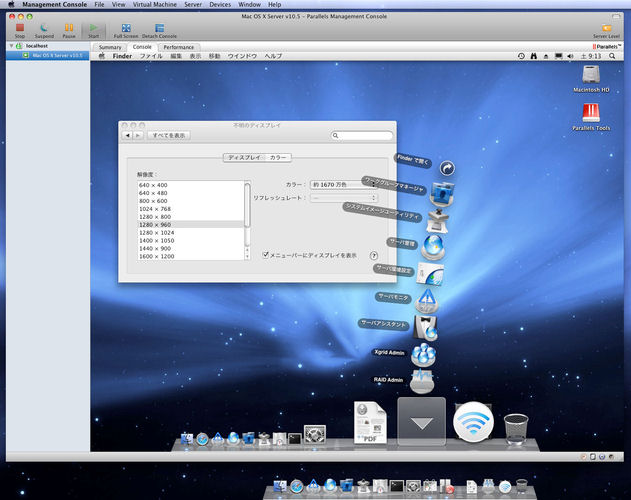Open the host View menu

pyautogui.click(x=118, y=4)
